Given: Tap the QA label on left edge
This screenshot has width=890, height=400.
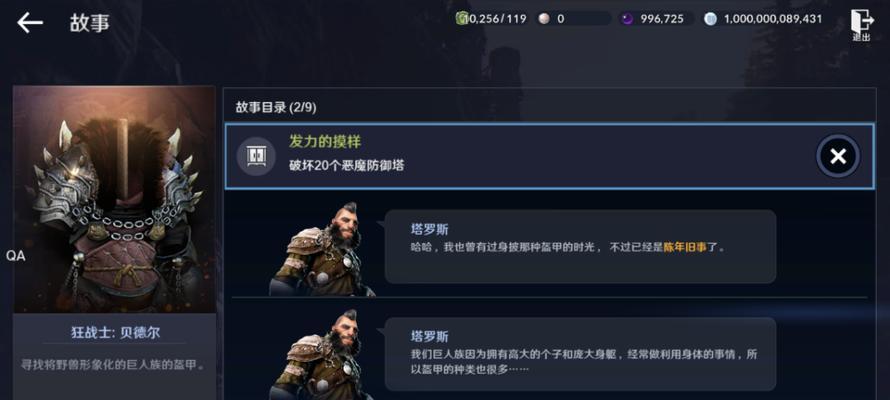Looking at the screenshot, I should tap(16, 256).
